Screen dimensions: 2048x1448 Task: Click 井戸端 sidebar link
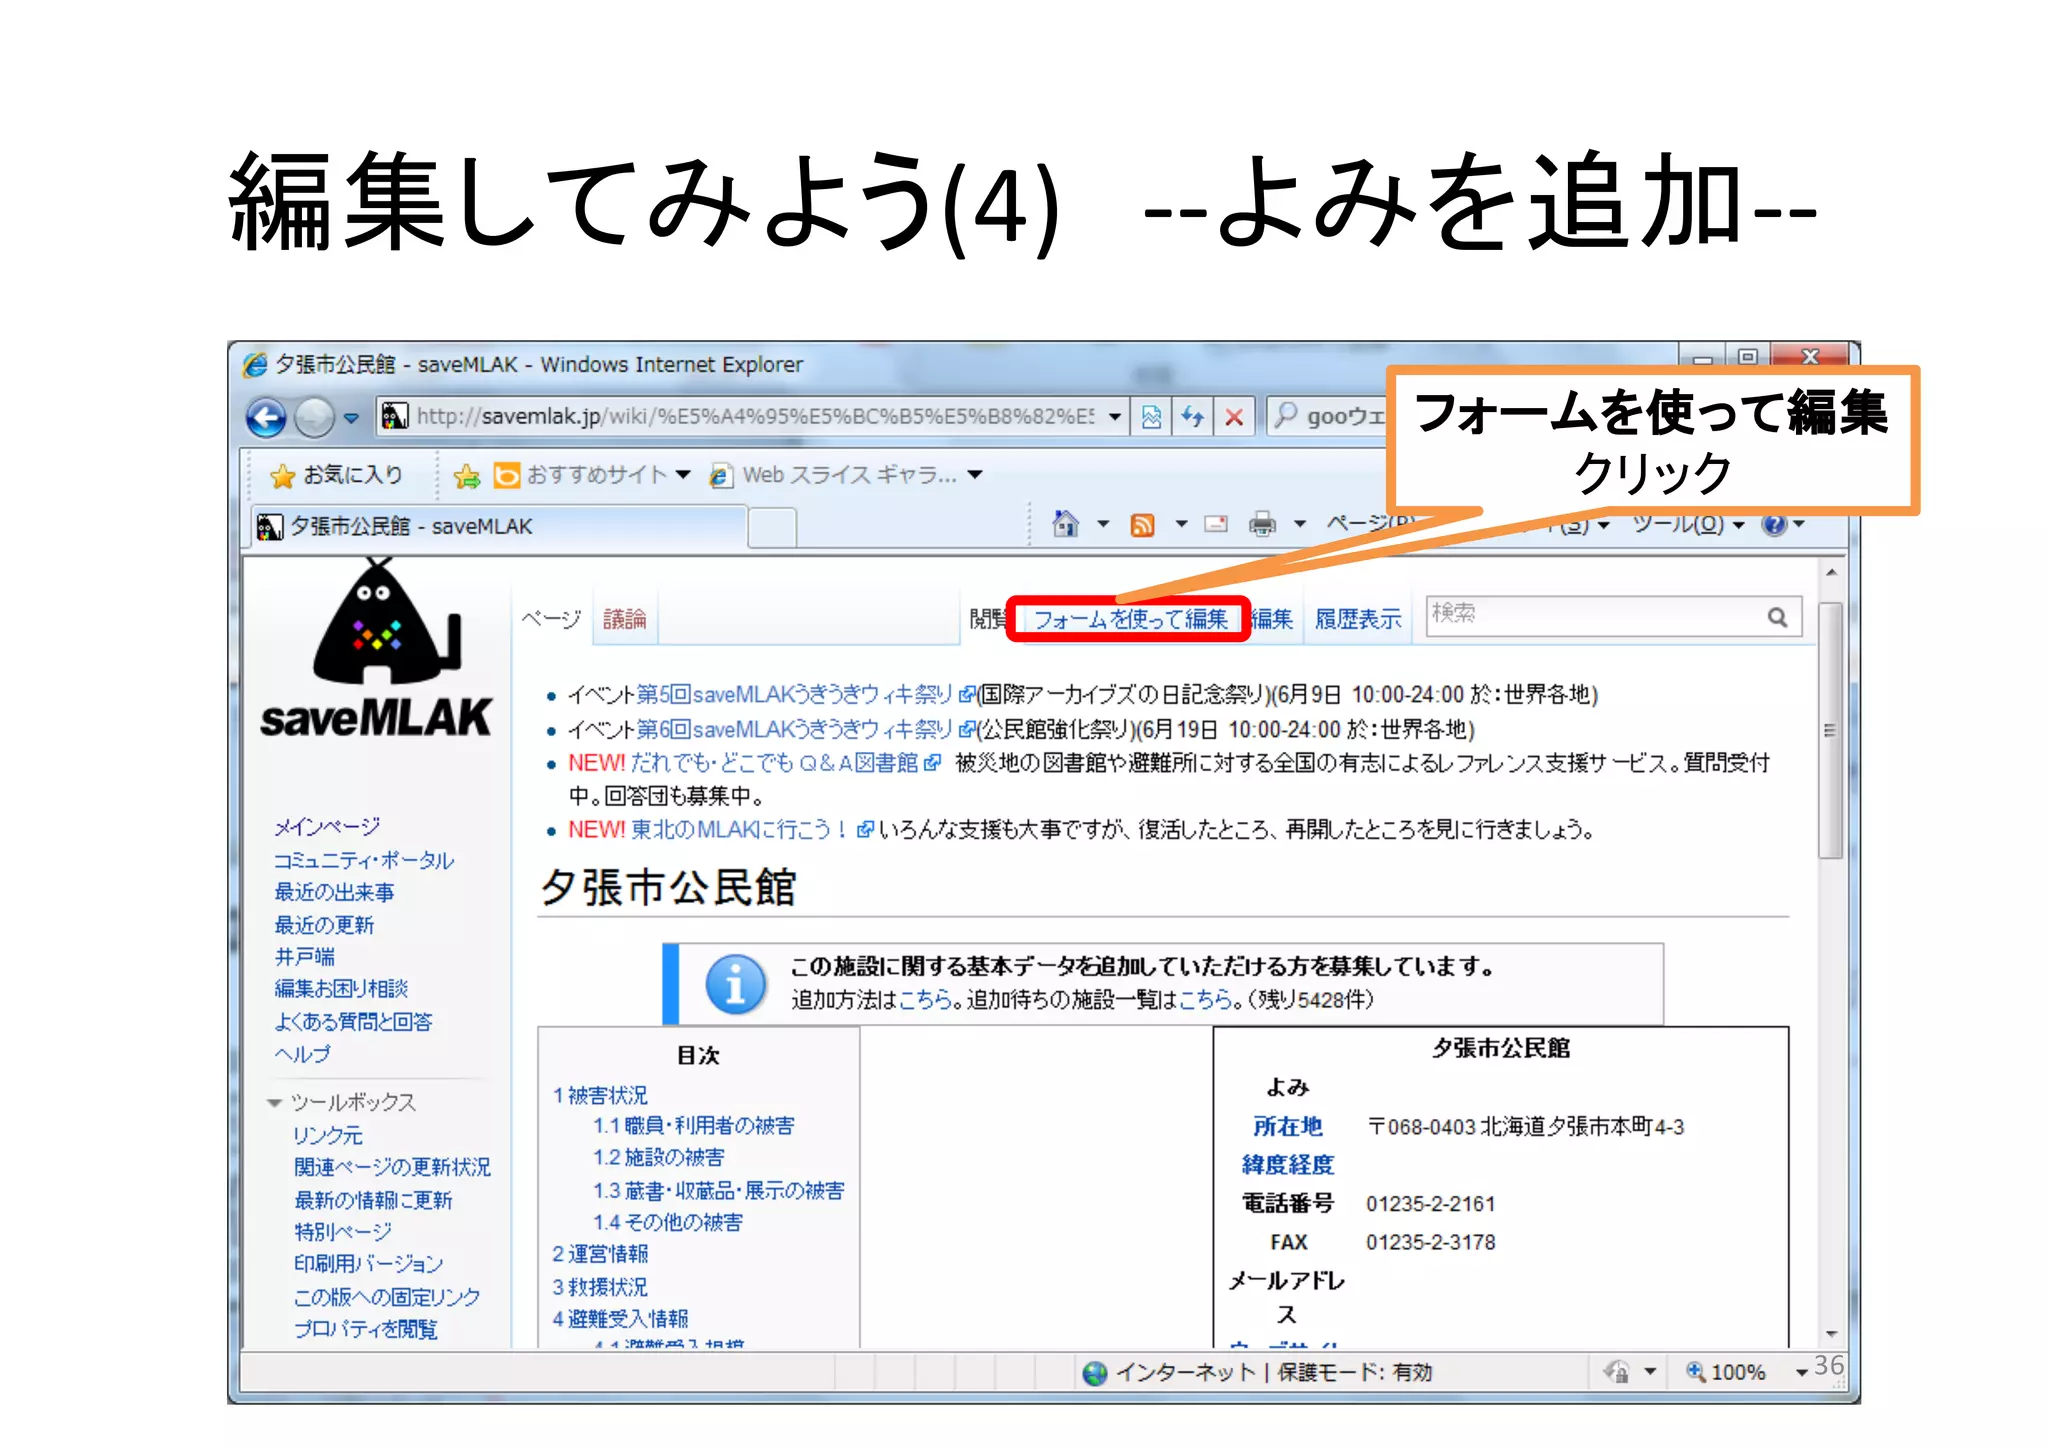coord(304,957)
